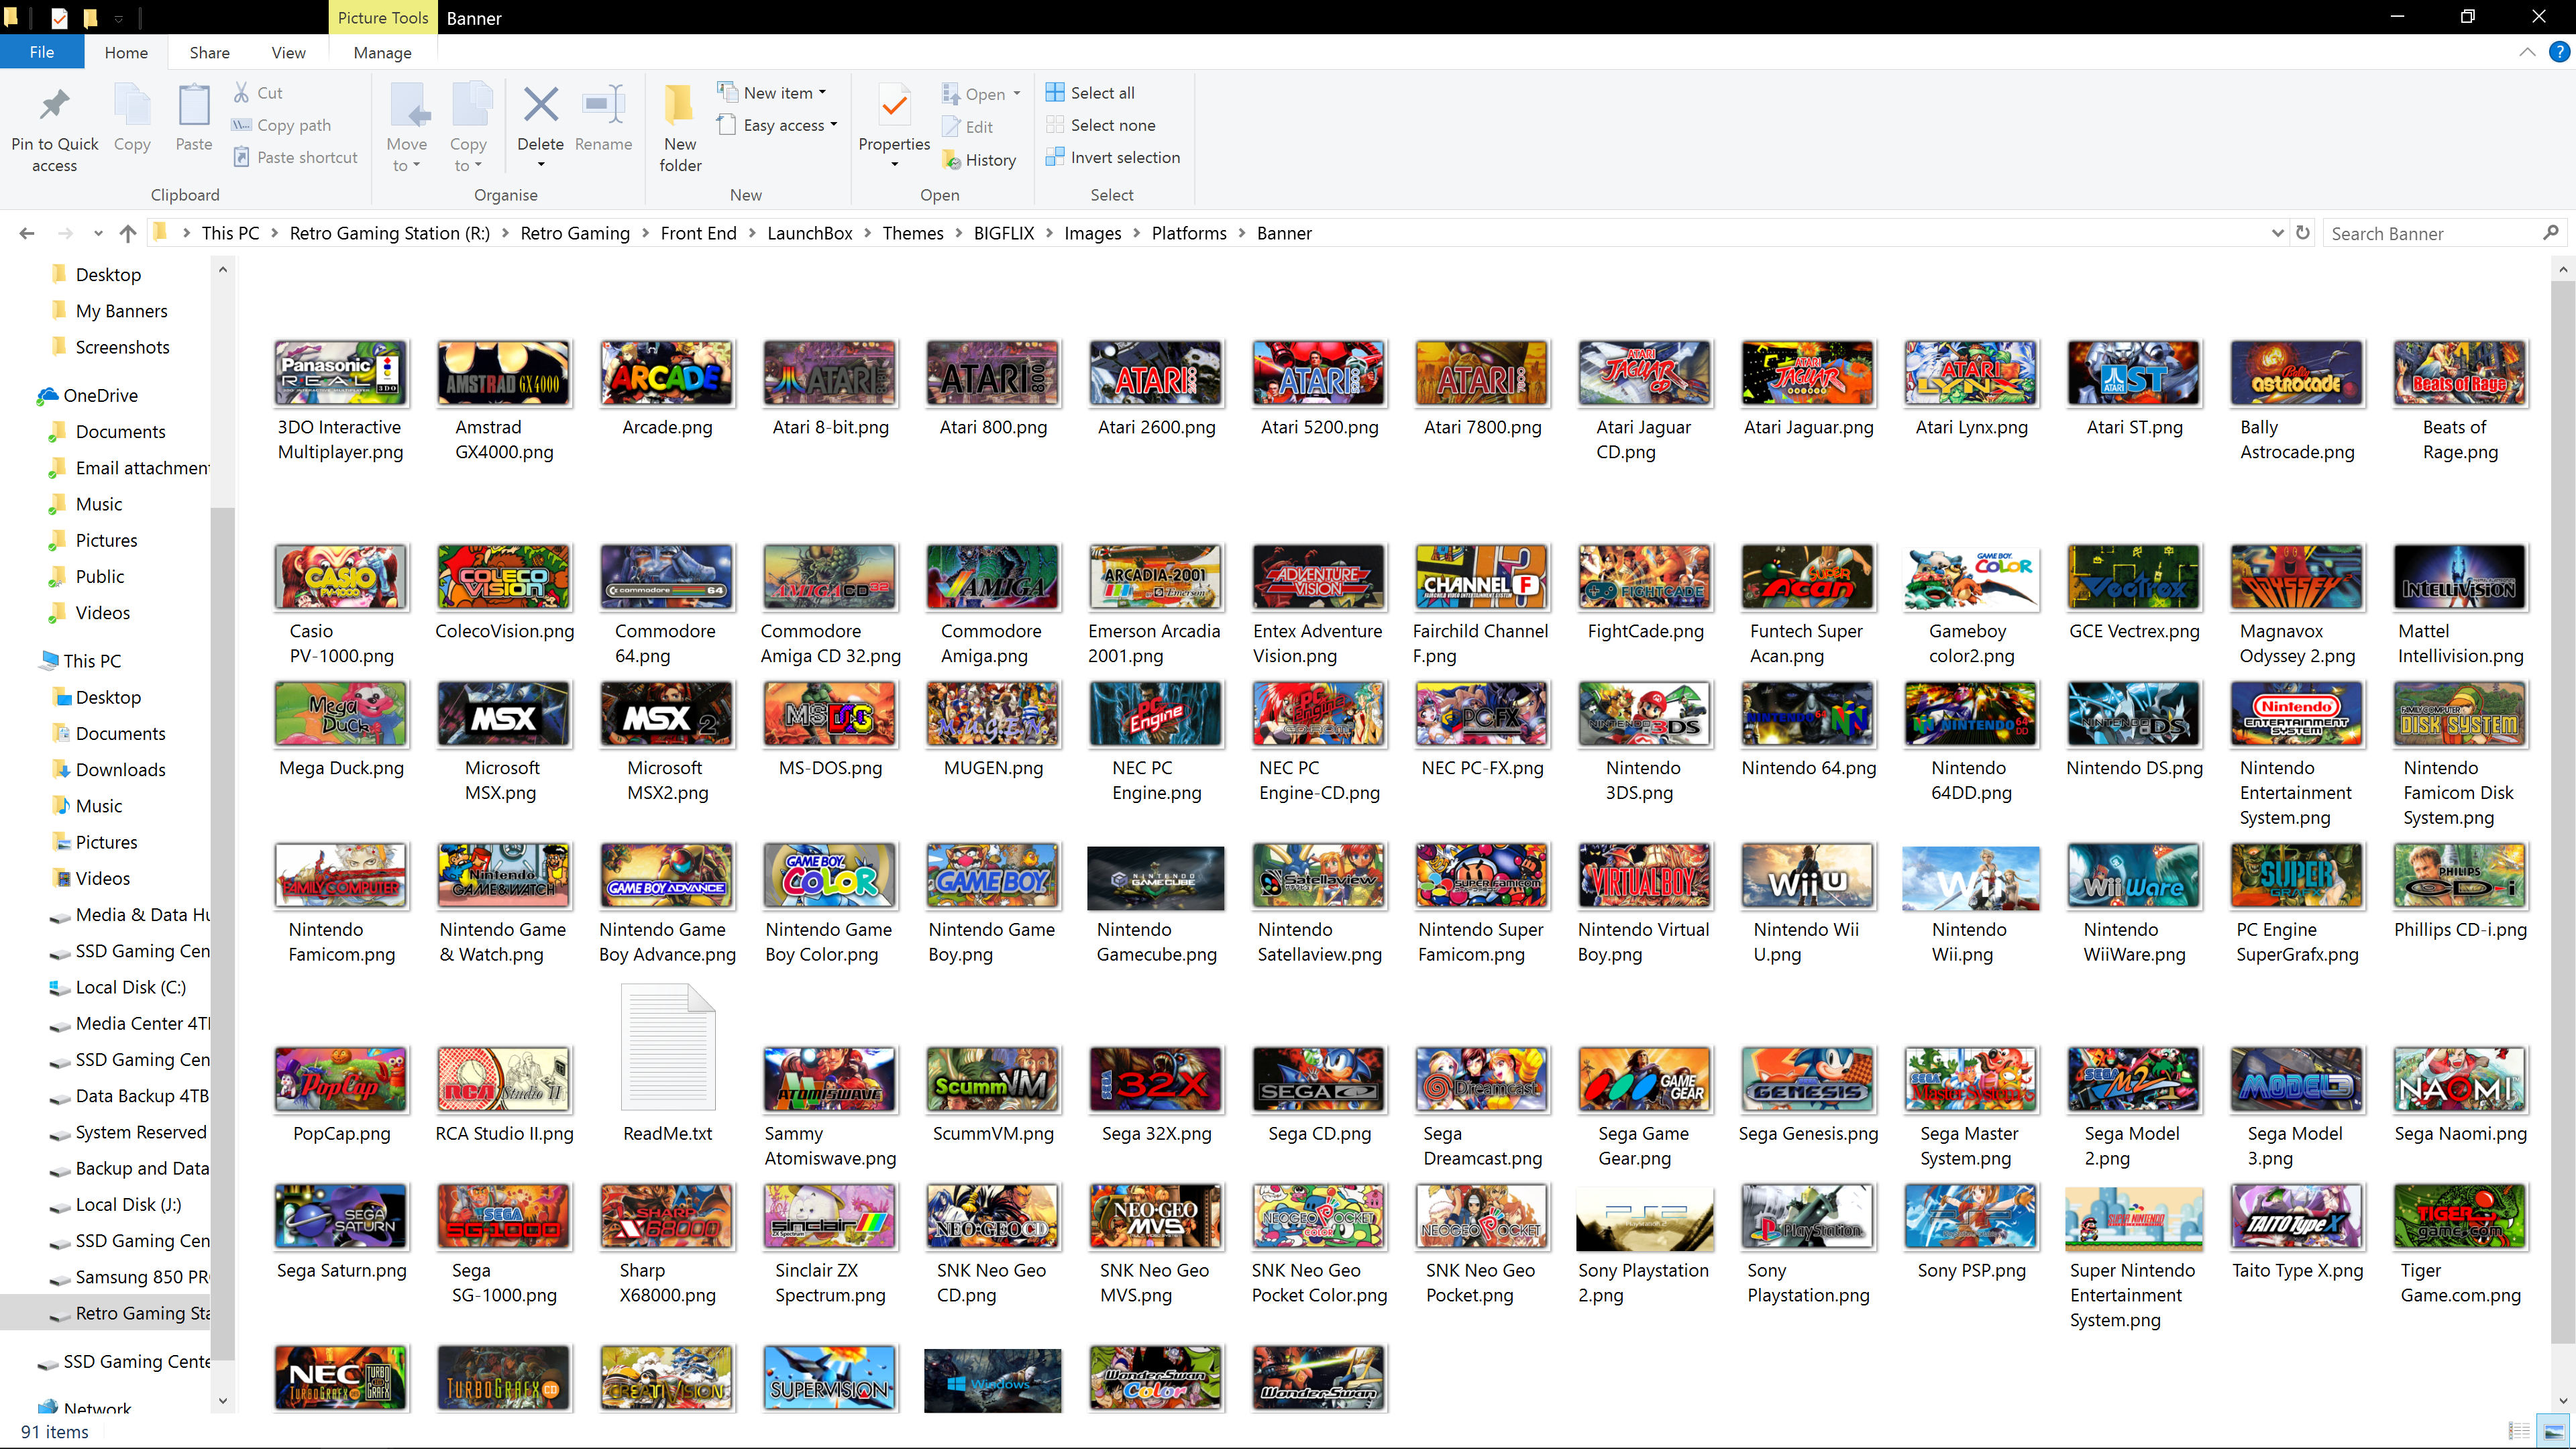Go up one folder level arrow

click(x=127, y=233)
